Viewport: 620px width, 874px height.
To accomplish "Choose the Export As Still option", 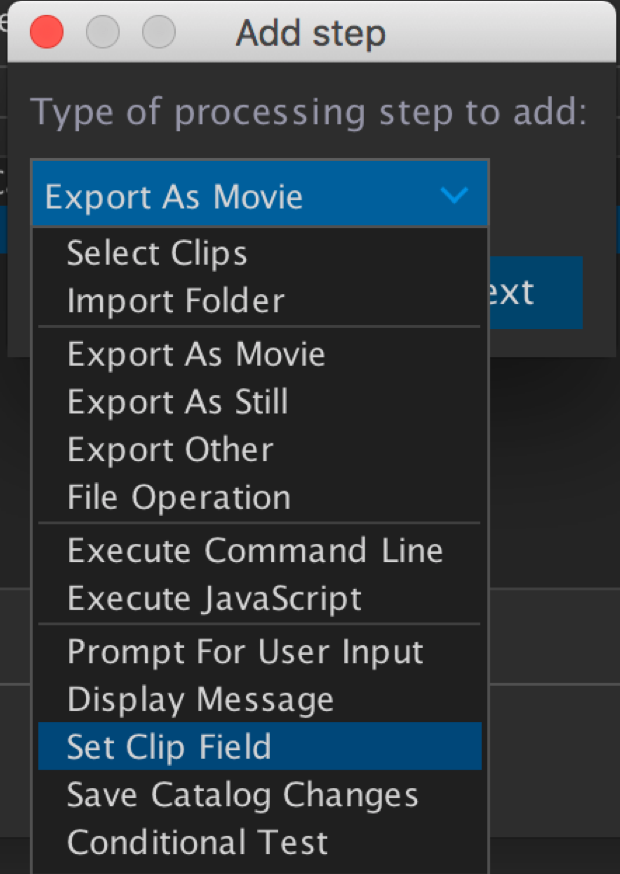I will click(x=177, y=402).
